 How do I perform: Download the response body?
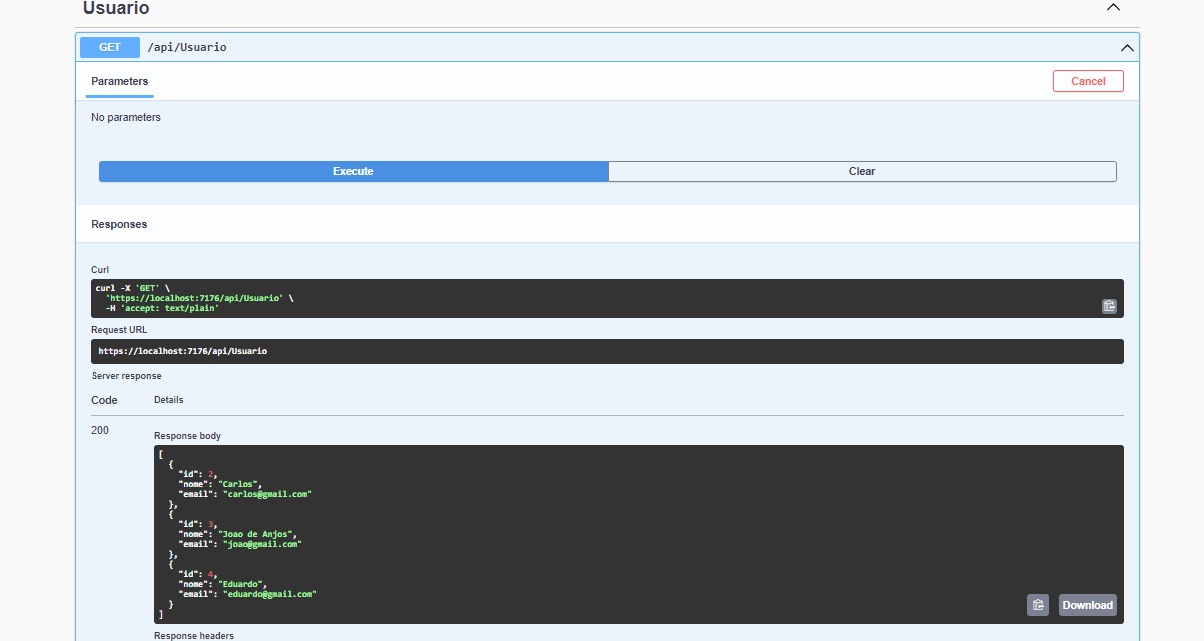pyautogui.click(x=1087, y=604)
